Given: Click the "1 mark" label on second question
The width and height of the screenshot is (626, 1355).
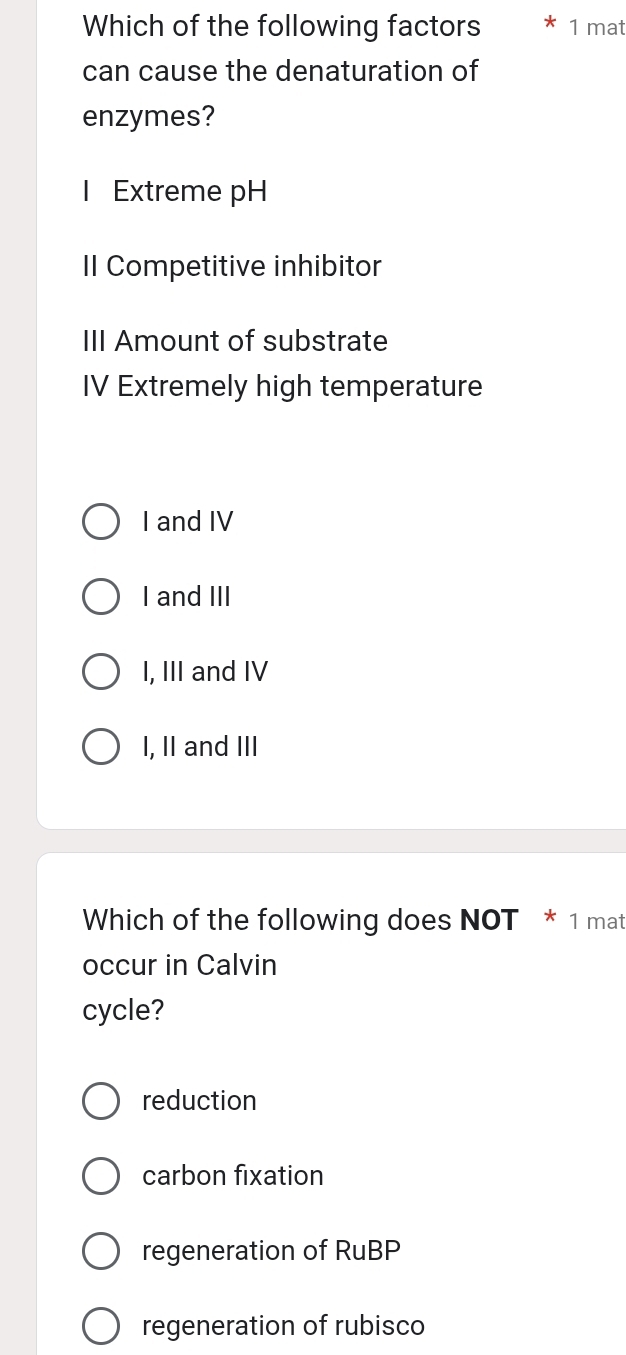Looking at the screenshot, I should pyautogui.click(x=599, y=921).
